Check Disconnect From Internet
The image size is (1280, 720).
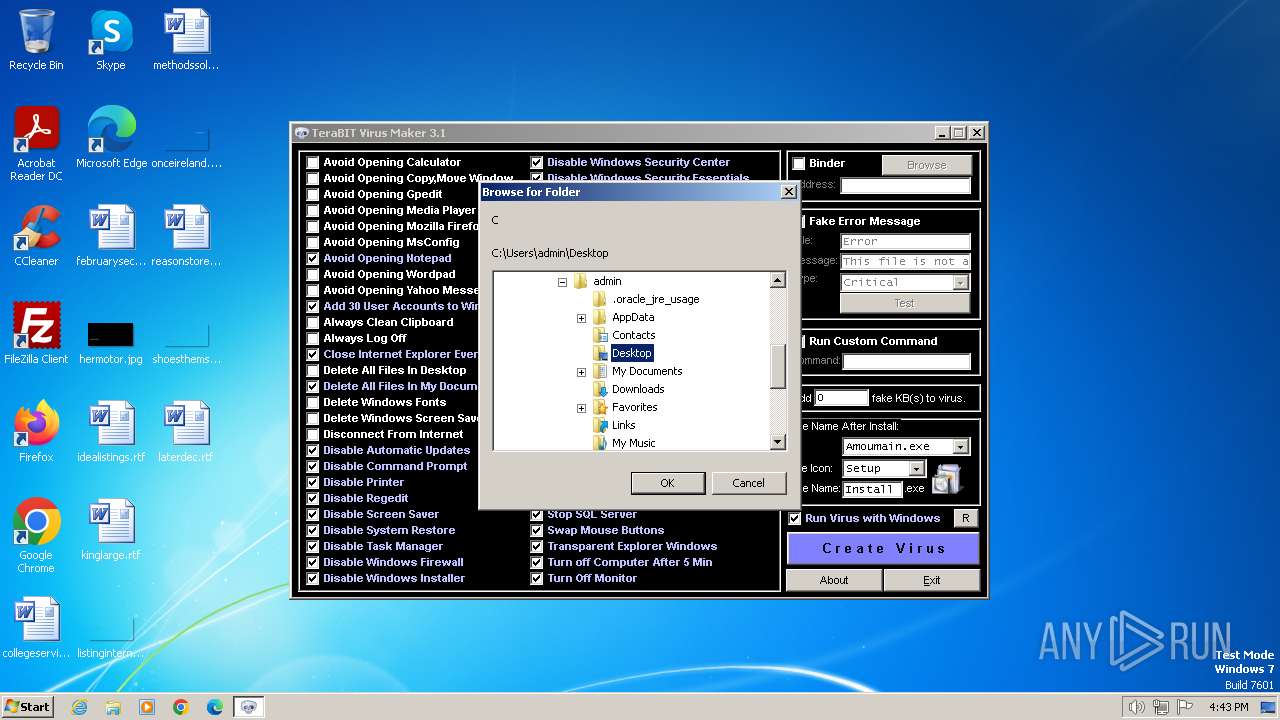(x=313, y=434)
